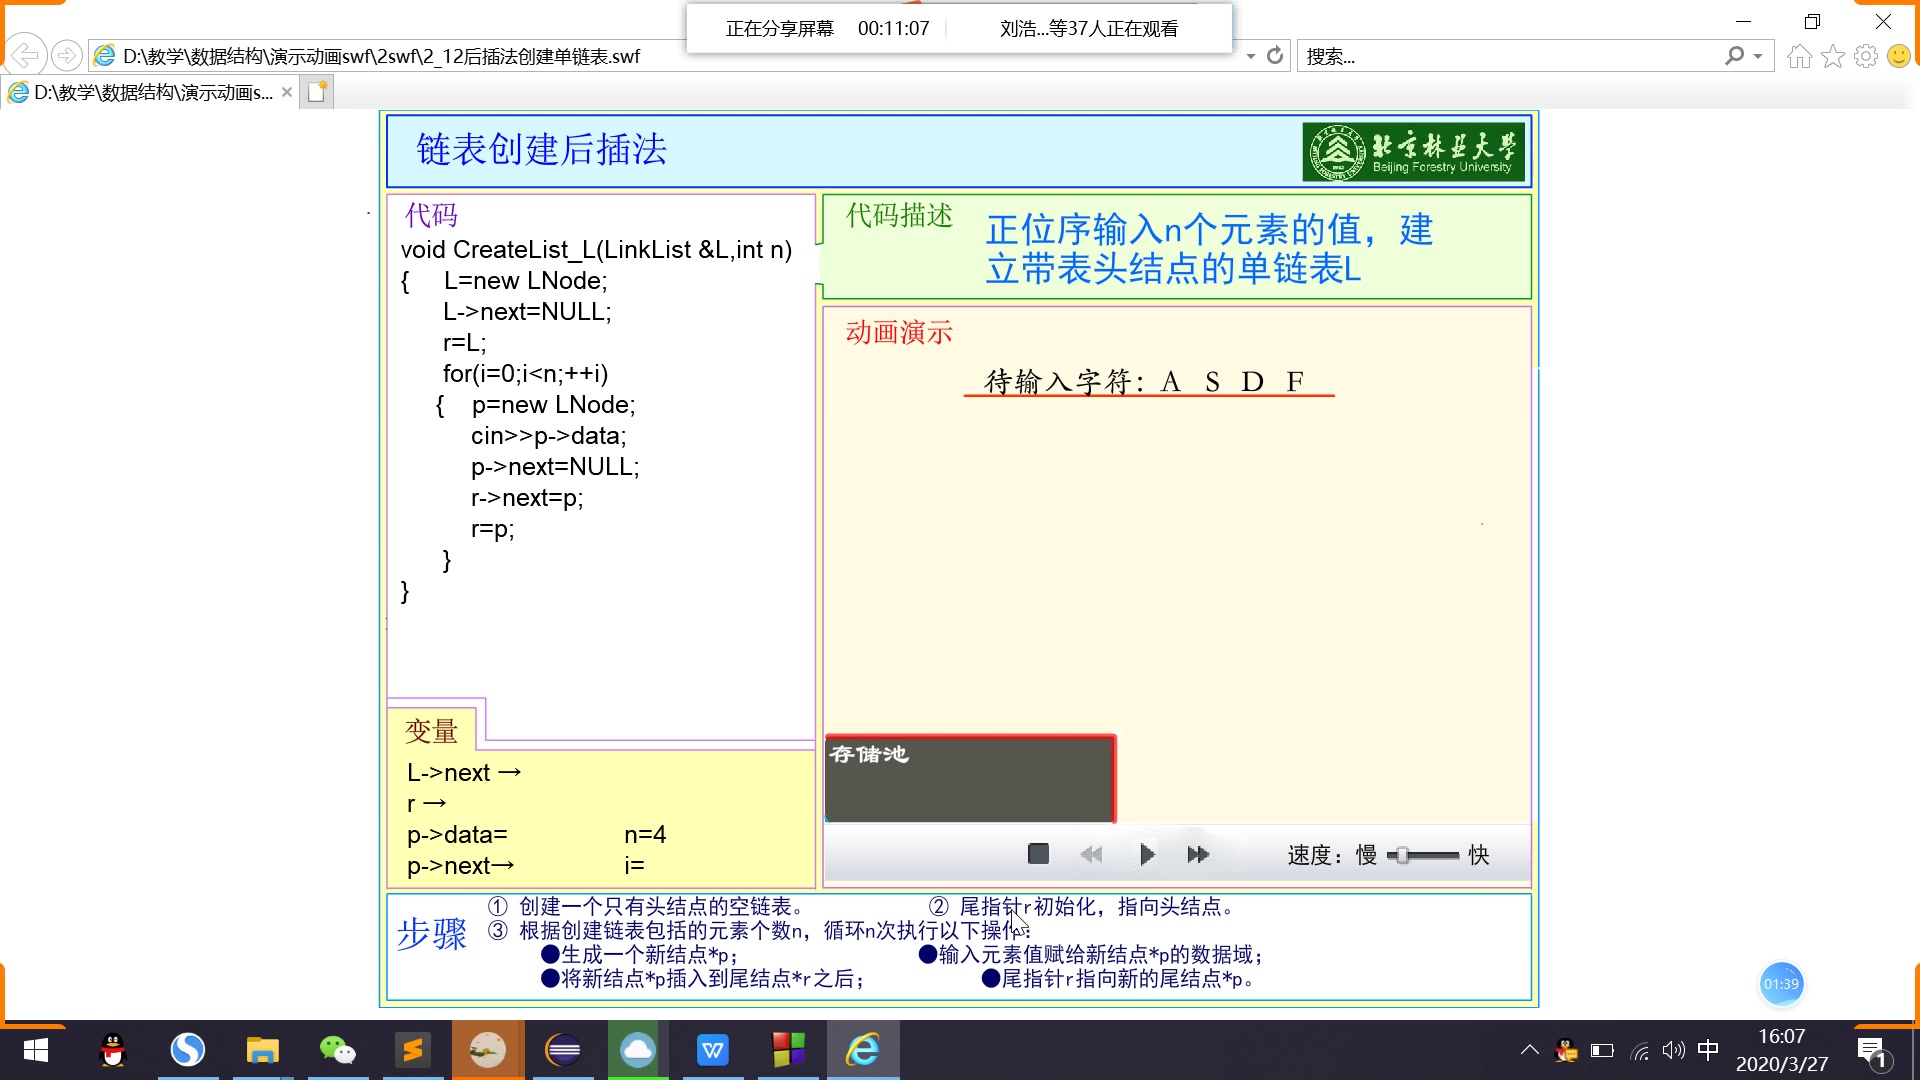
Task: Click the QQ tray icon
Action: pos(1566,1050)
